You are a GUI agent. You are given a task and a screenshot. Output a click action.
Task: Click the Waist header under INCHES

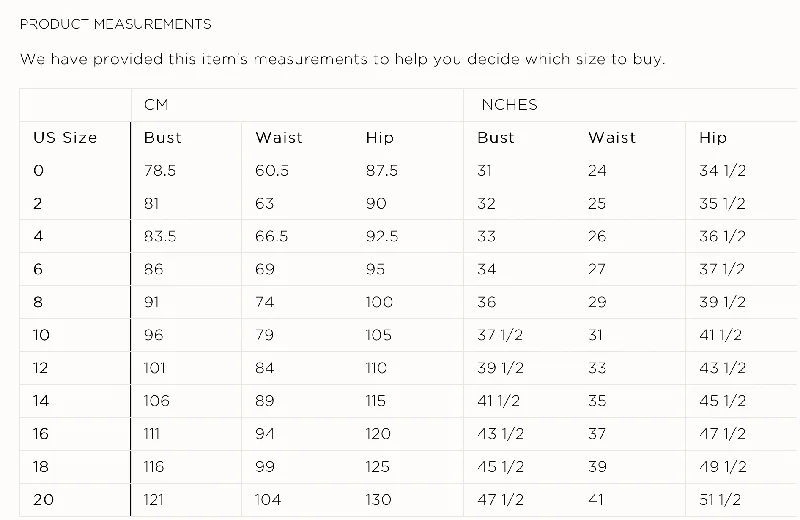coord(612,138)
